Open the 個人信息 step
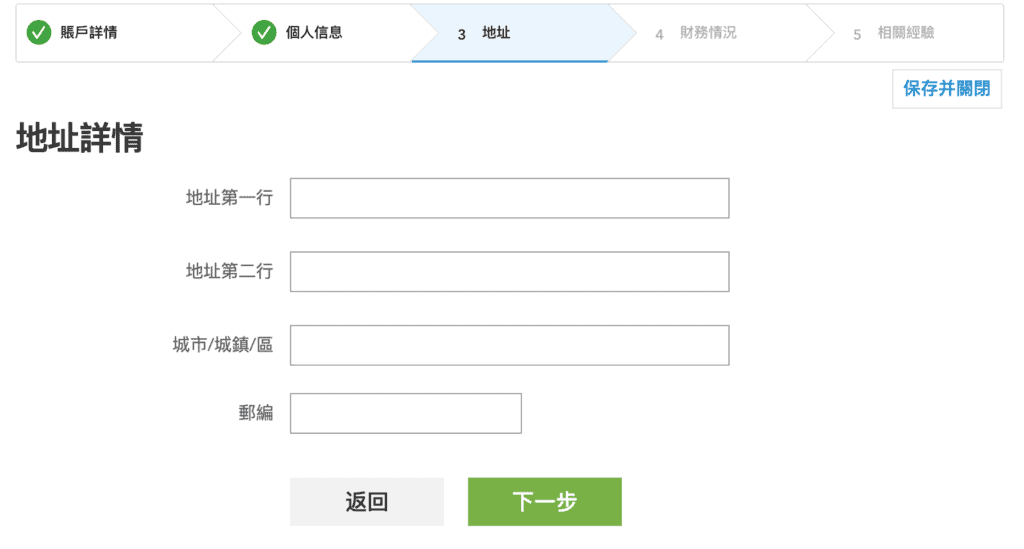The width and height of the screenshot is (1024, 549). [314, 32]
